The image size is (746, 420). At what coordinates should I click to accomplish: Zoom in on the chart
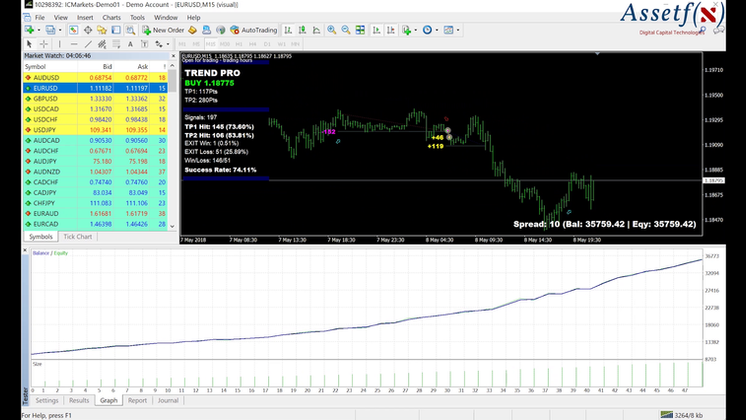[x=332, y=30]
